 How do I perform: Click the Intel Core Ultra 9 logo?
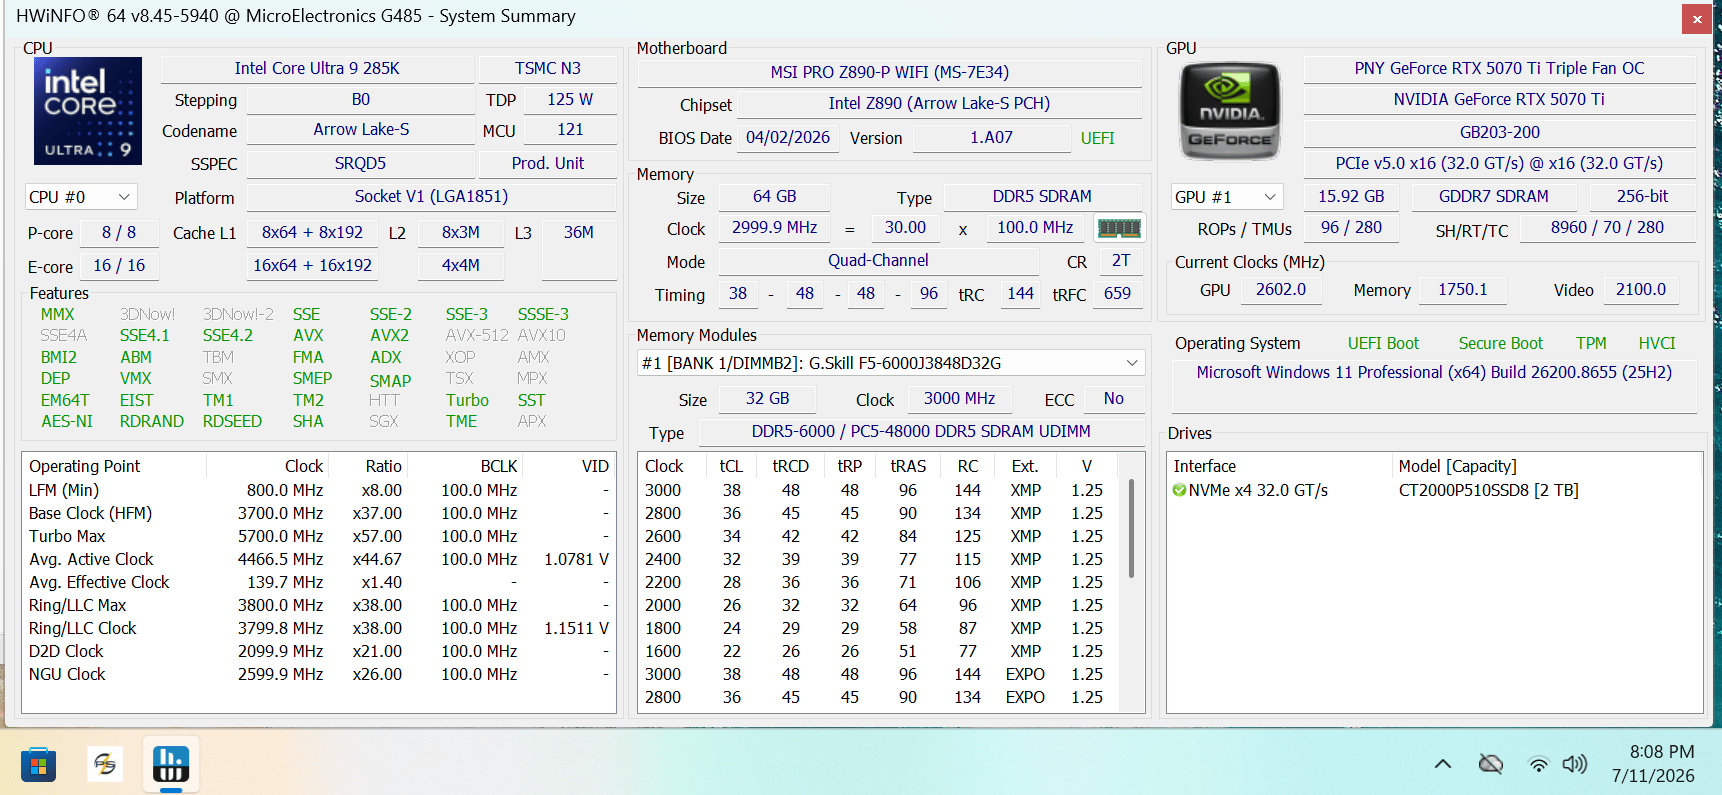(x=88, y=111)
